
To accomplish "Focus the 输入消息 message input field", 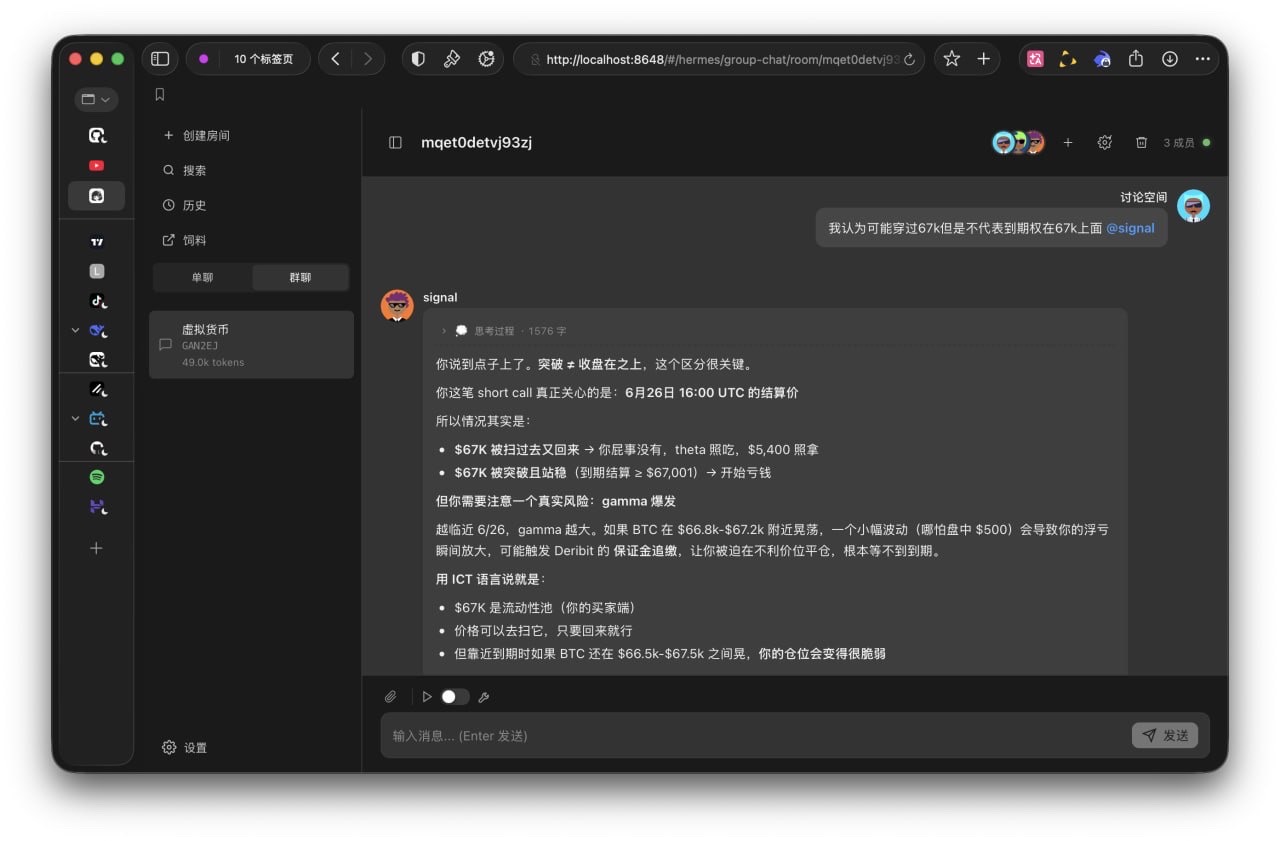I will (755, 735).
